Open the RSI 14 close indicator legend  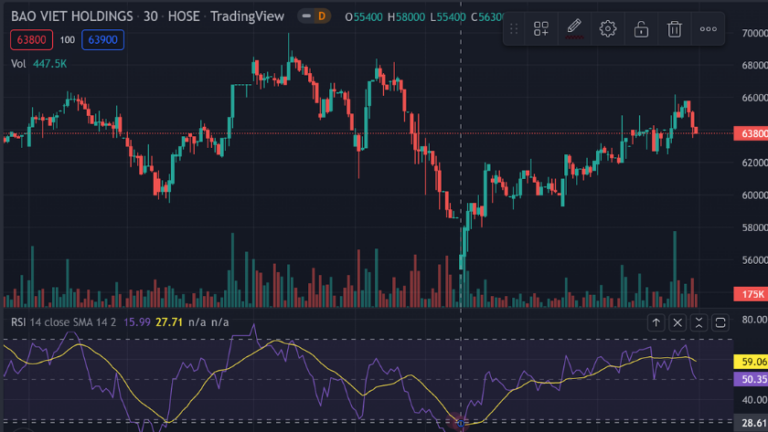tap(64, 322)
